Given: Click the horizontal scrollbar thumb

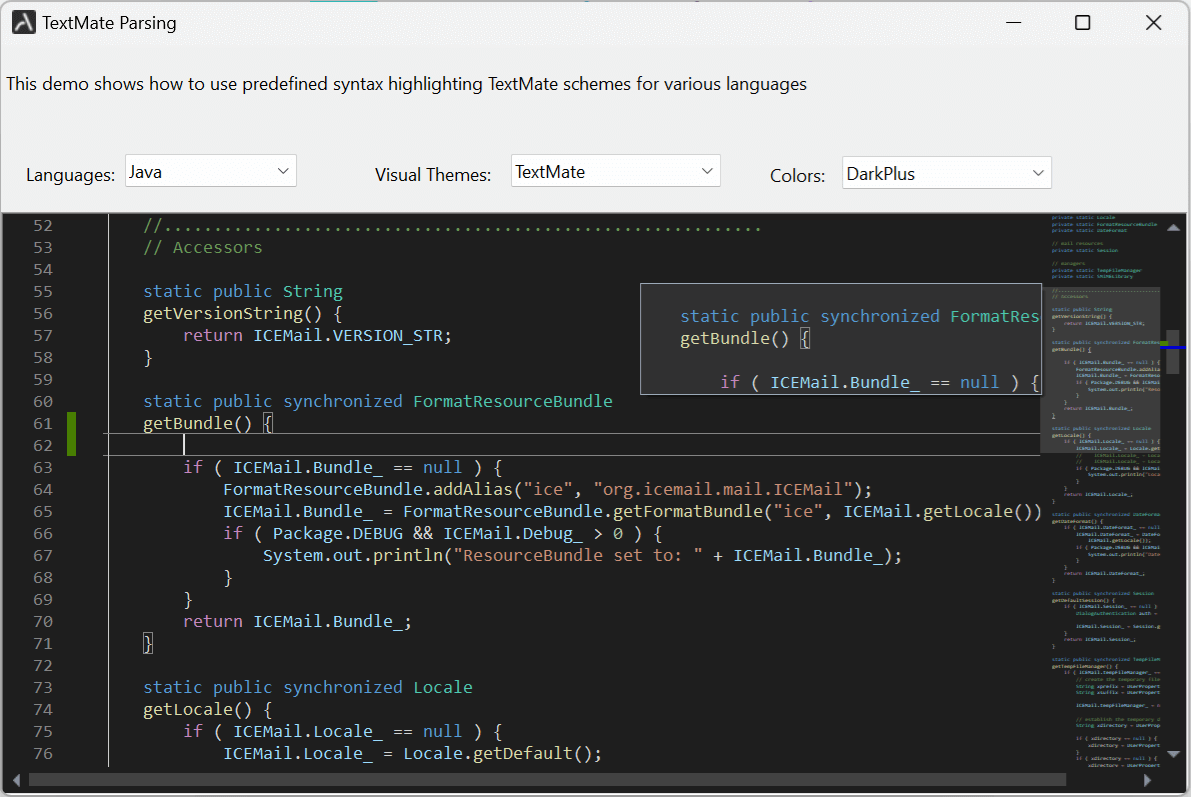Looking at the screenshot, I should (x=547, y=780).
